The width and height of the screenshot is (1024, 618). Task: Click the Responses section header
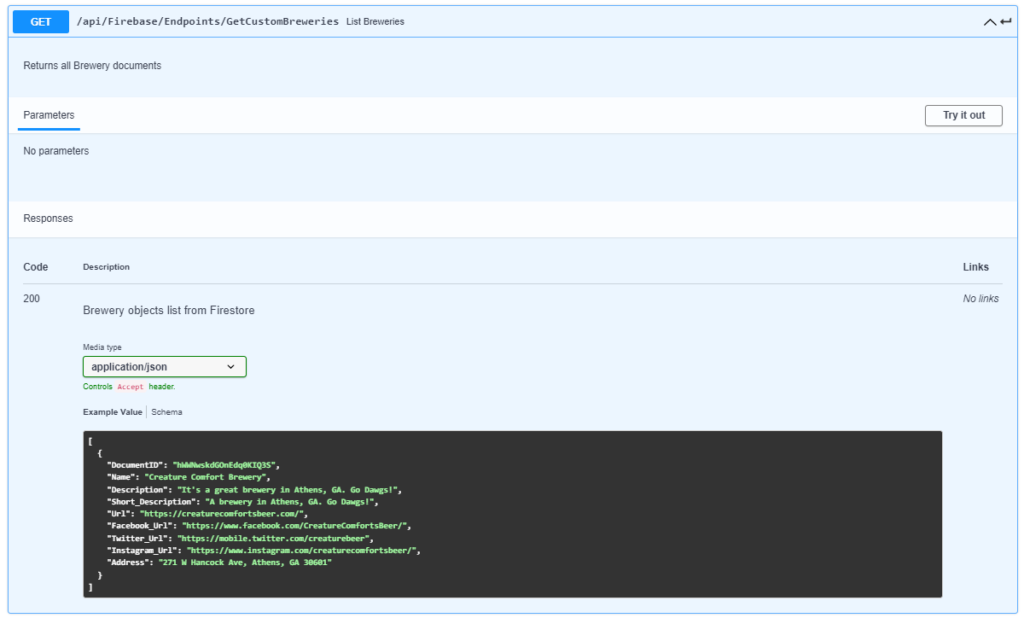48,218
